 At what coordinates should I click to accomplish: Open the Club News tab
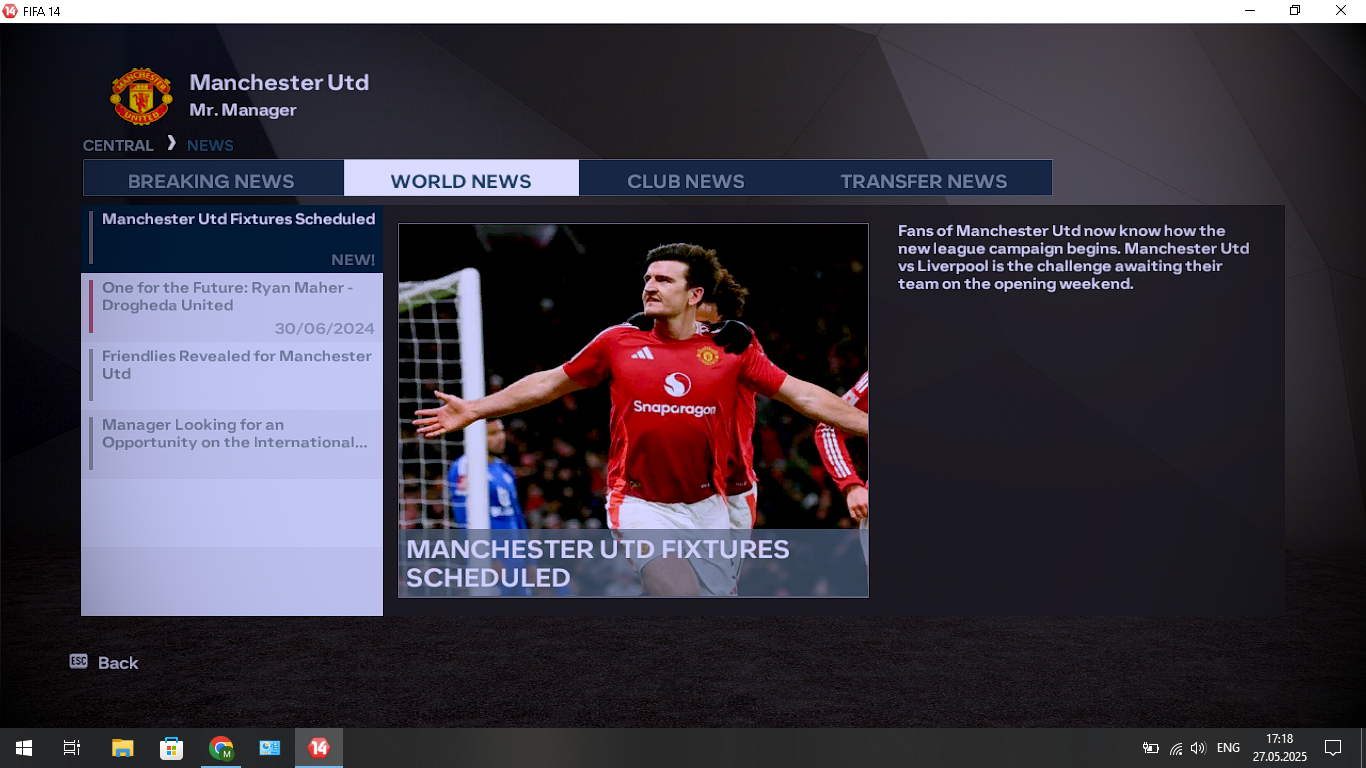[x=686, y=178]
